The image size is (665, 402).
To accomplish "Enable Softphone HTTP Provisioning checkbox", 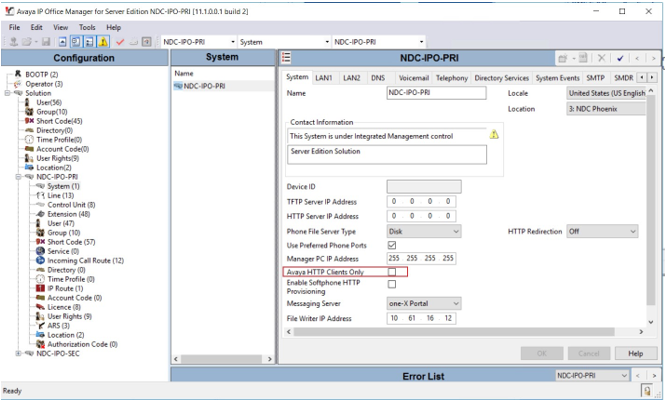I will 392,284.
